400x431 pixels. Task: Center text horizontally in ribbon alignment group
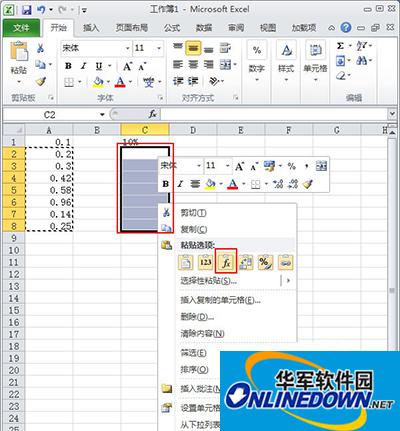click(193, 65)
